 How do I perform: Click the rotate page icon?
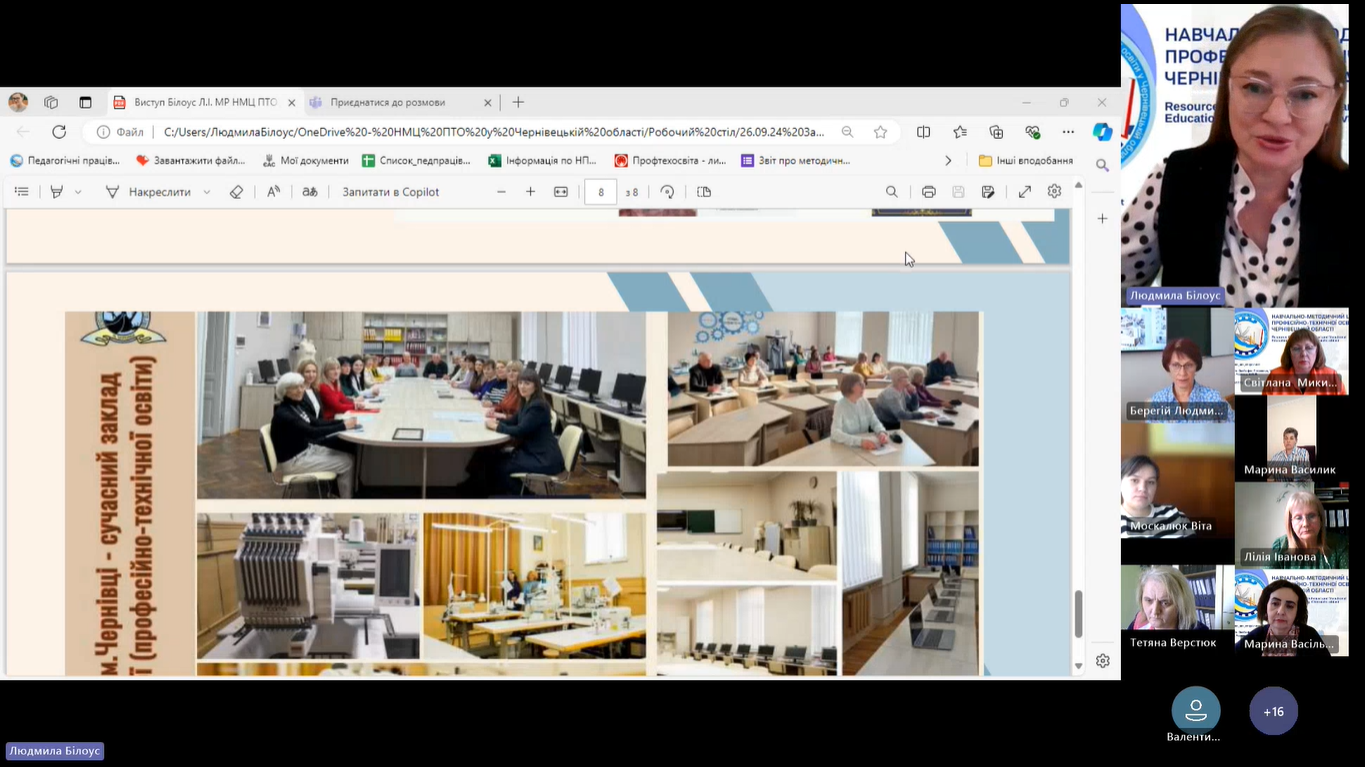pyautogui.click(x=667, y=192)
